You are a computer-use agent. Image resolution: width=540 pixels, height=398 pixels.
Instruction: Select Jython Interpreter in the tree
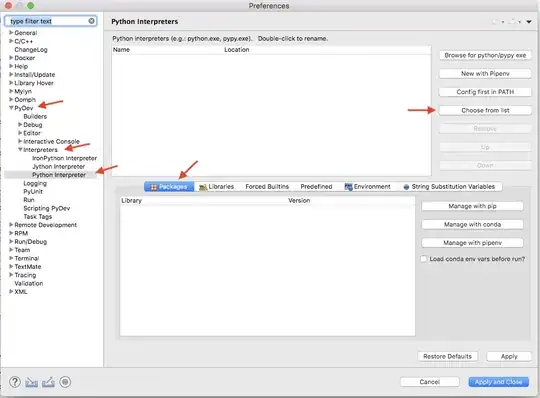click(x=59, y=167)
